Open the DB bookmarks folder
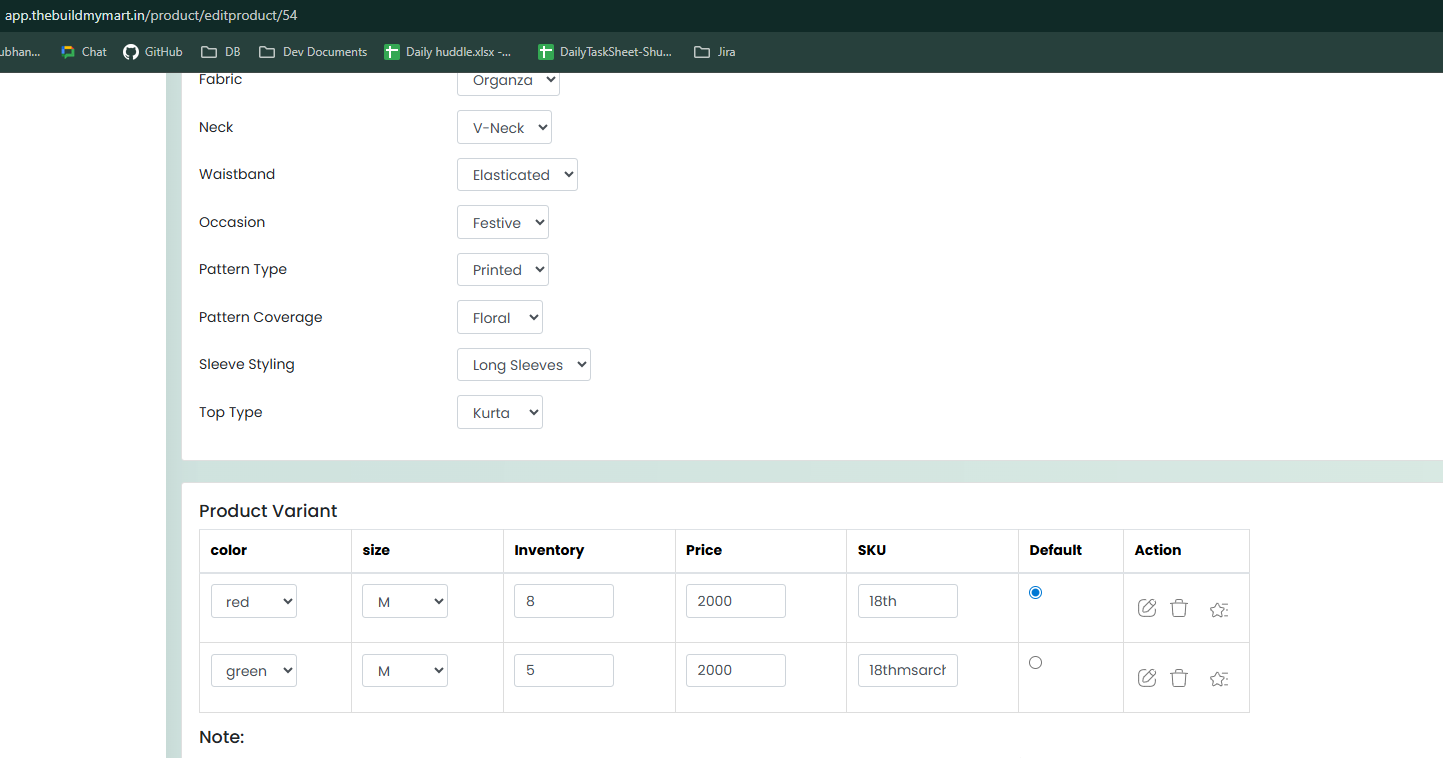The height and width of the screenshot is (758, 1443). coord(221,52)
